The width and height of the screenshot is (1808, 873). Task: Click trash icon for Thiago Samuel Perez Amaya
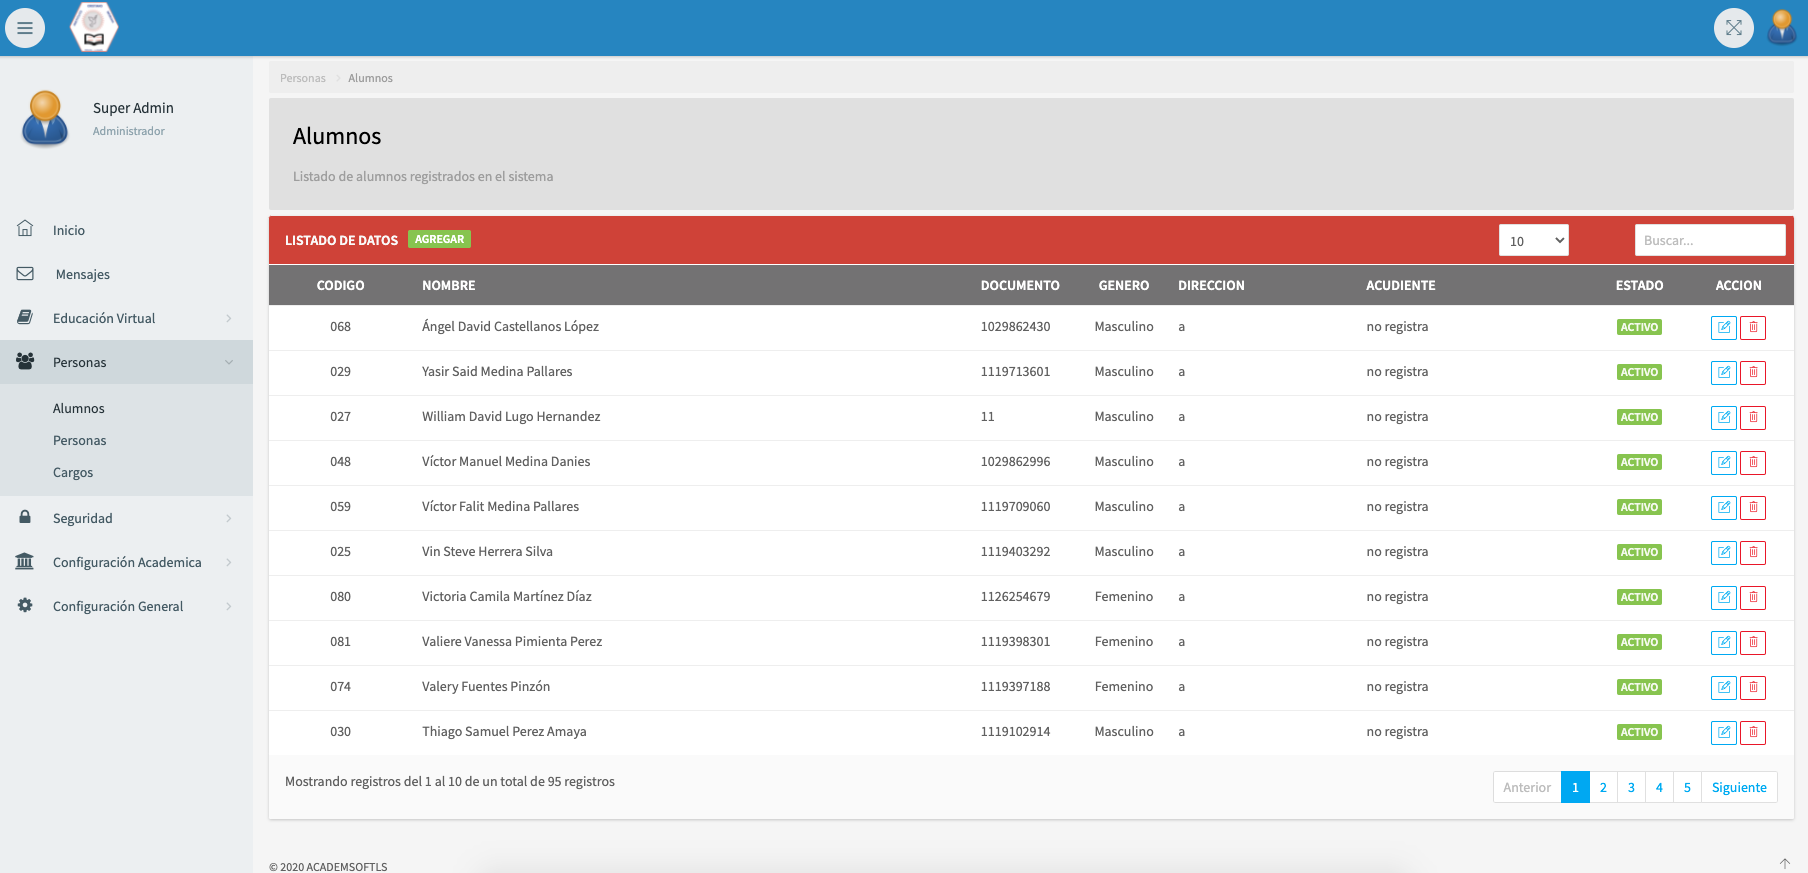point(1753,733)
